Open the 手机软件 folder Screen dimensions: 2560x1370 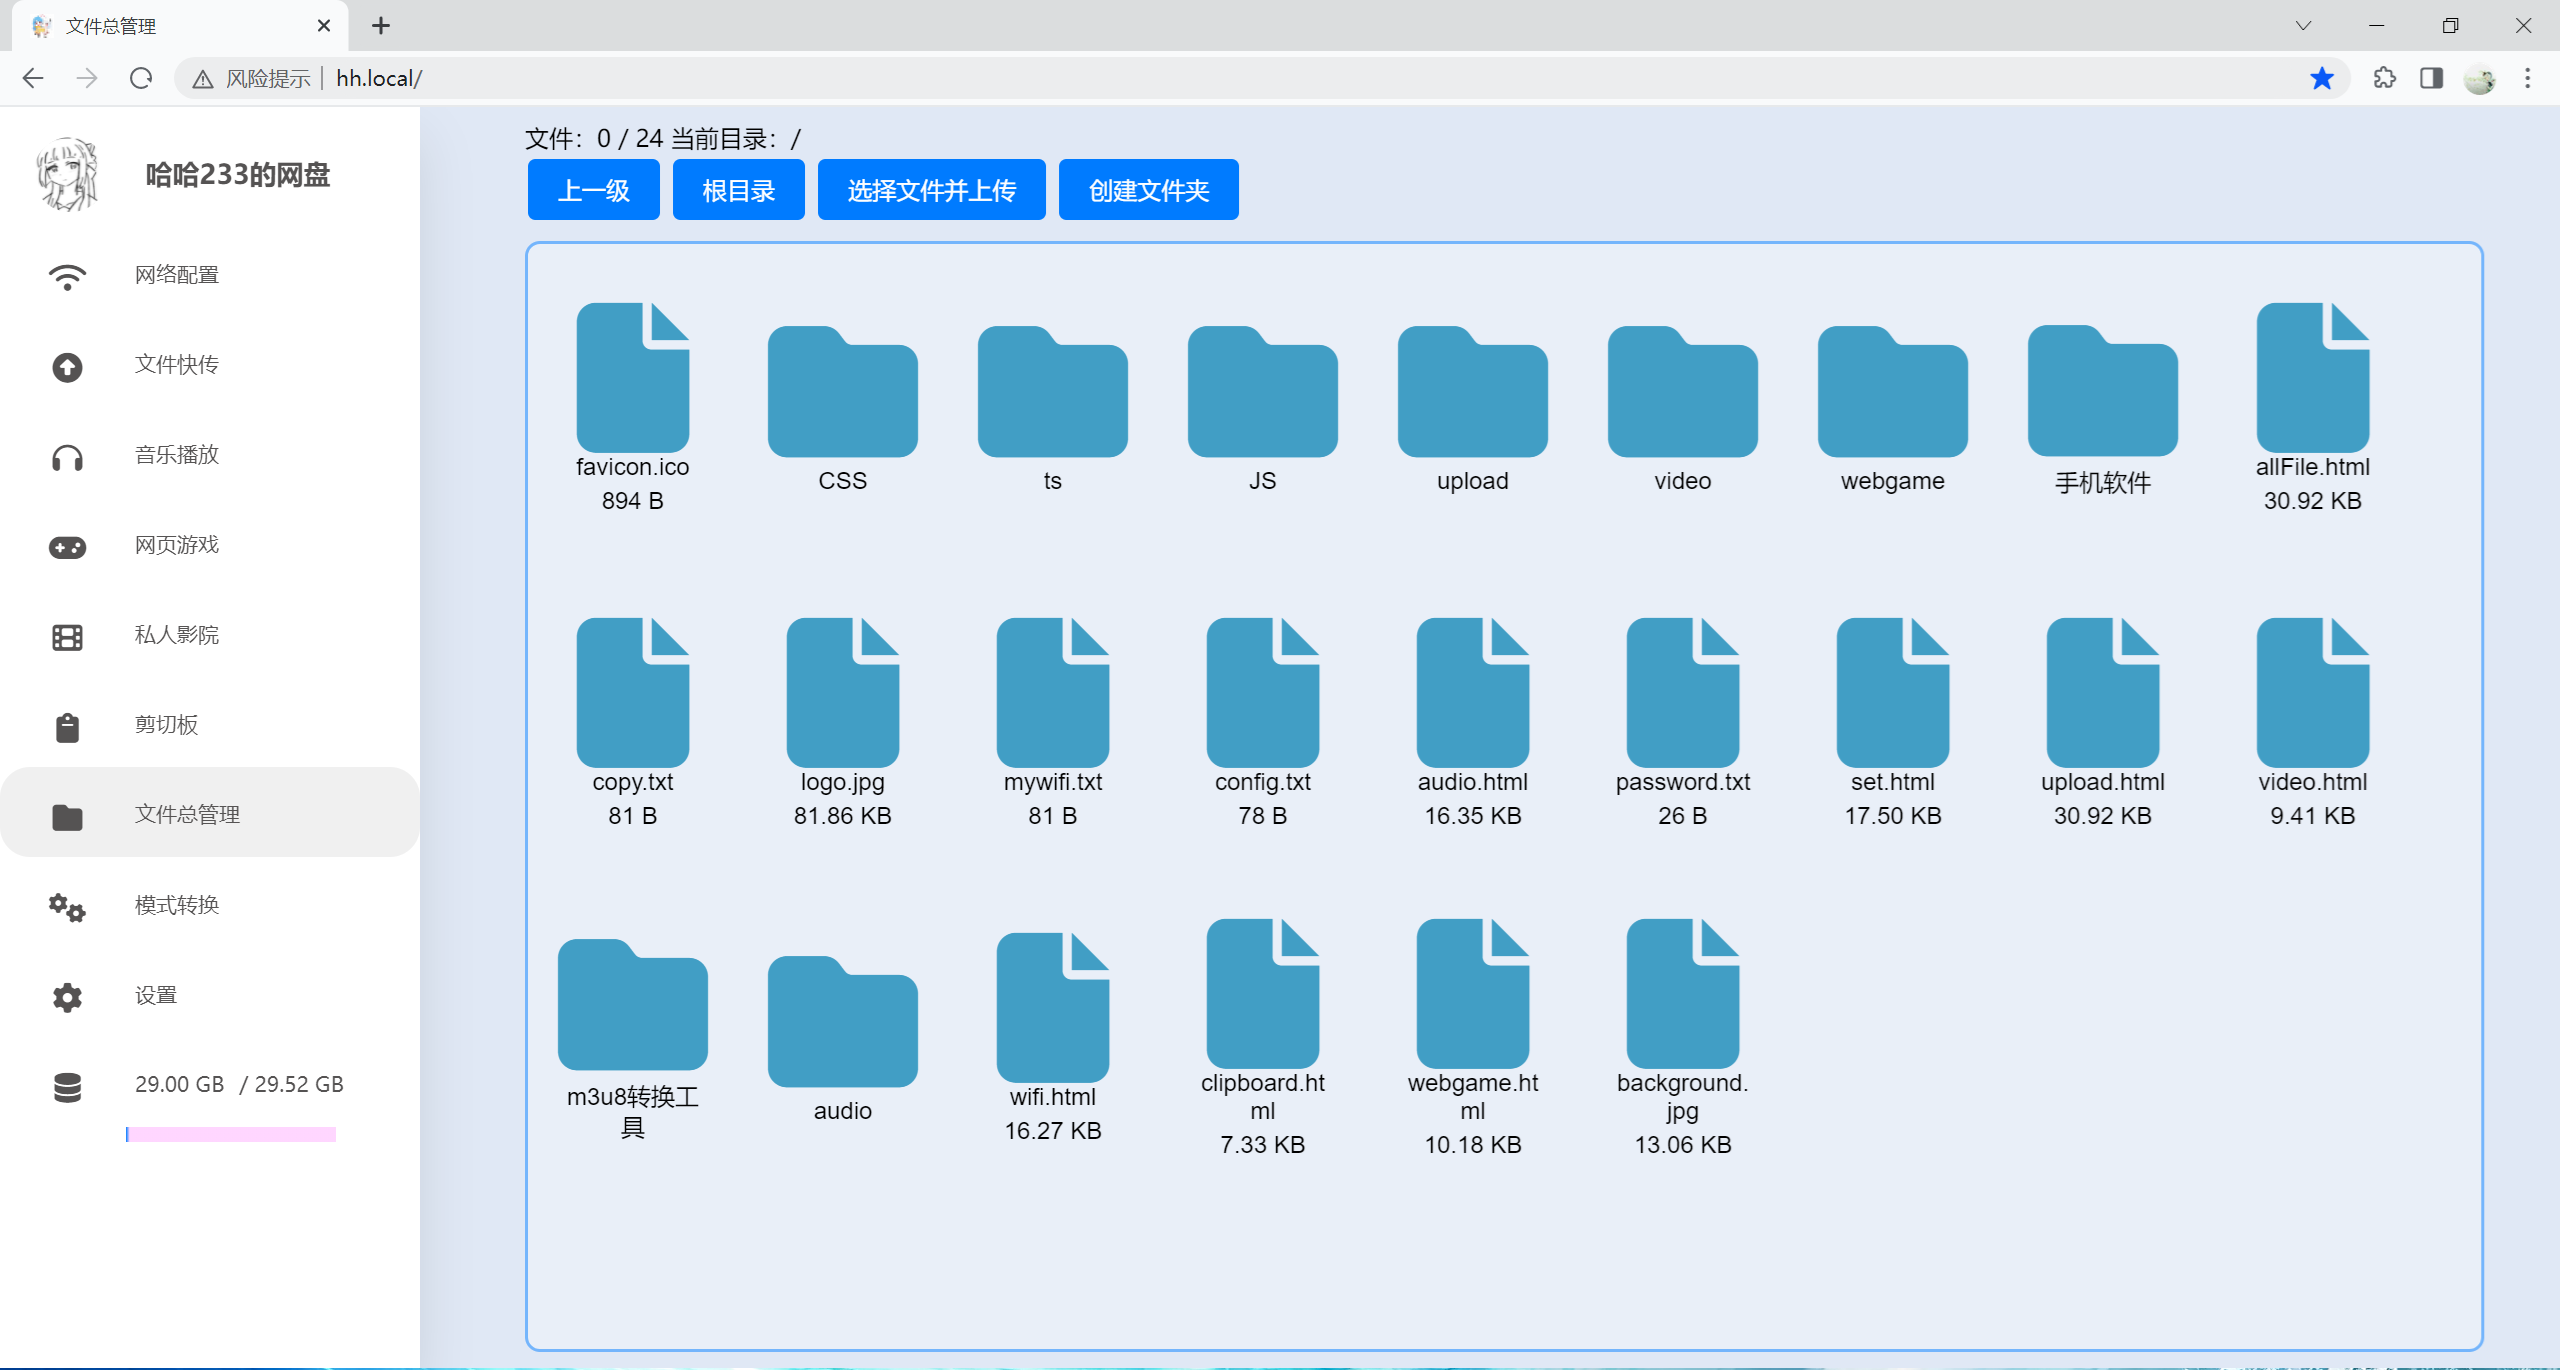coord(2102,392)
